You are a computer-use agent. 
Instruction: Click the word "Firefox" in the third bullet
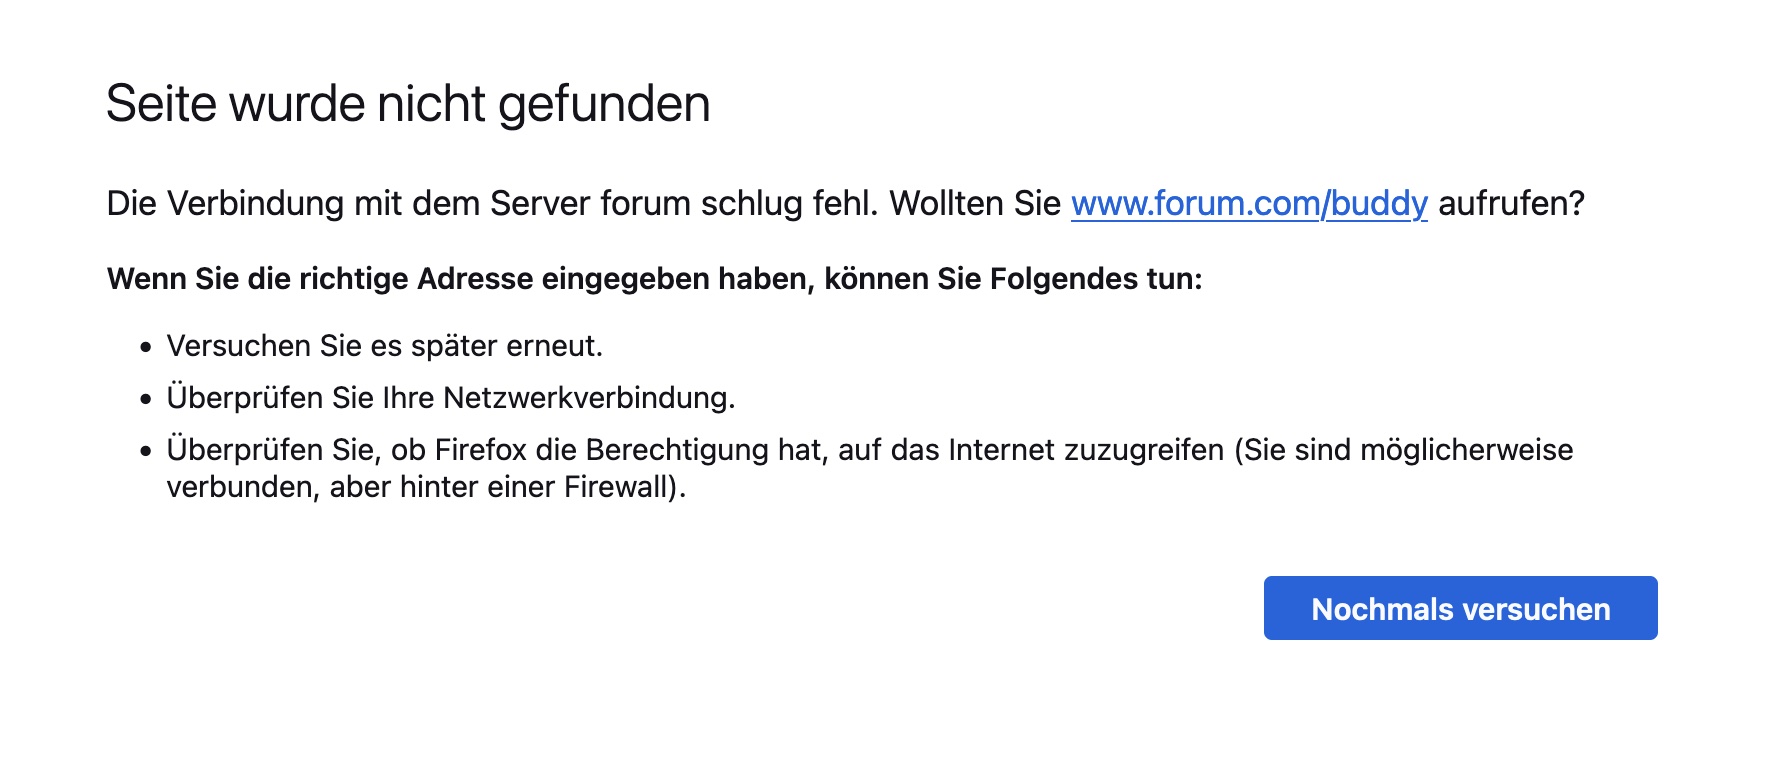tap(480, 450)
